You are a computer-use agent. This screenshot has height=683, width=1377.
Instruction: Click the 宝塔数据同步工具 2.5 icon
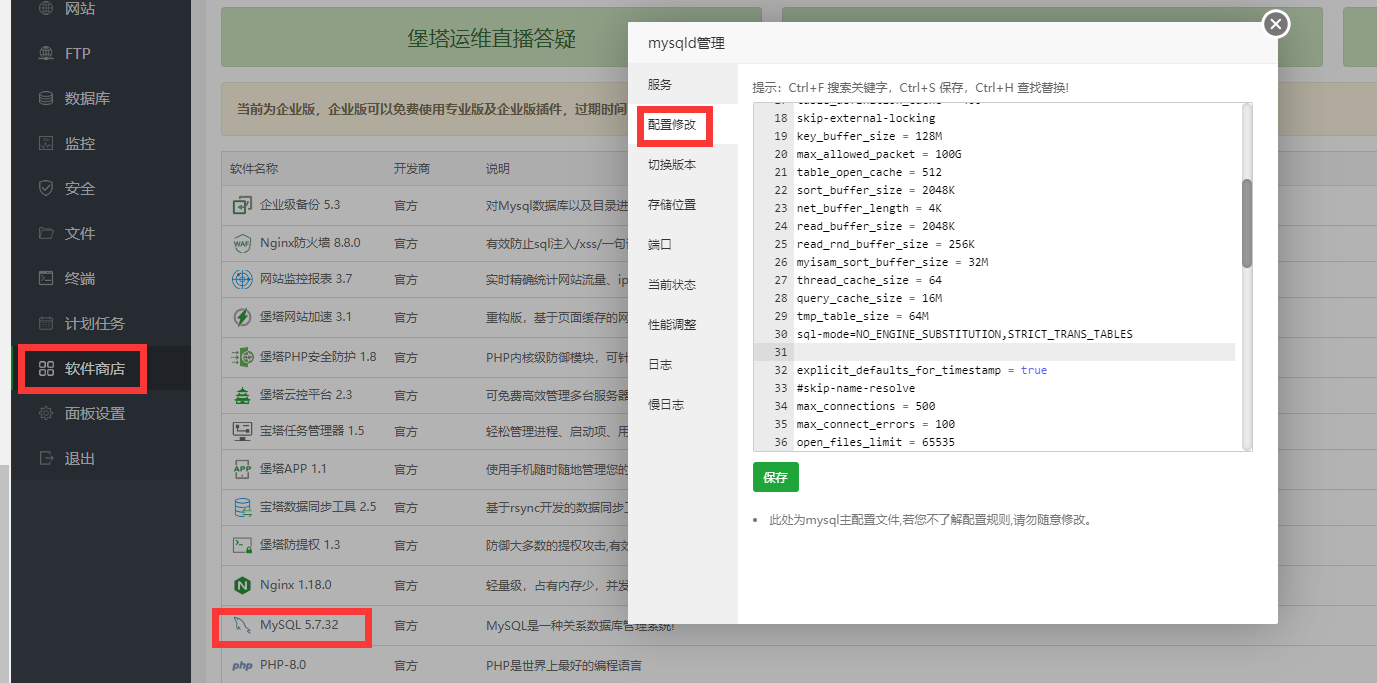(242, 507)
